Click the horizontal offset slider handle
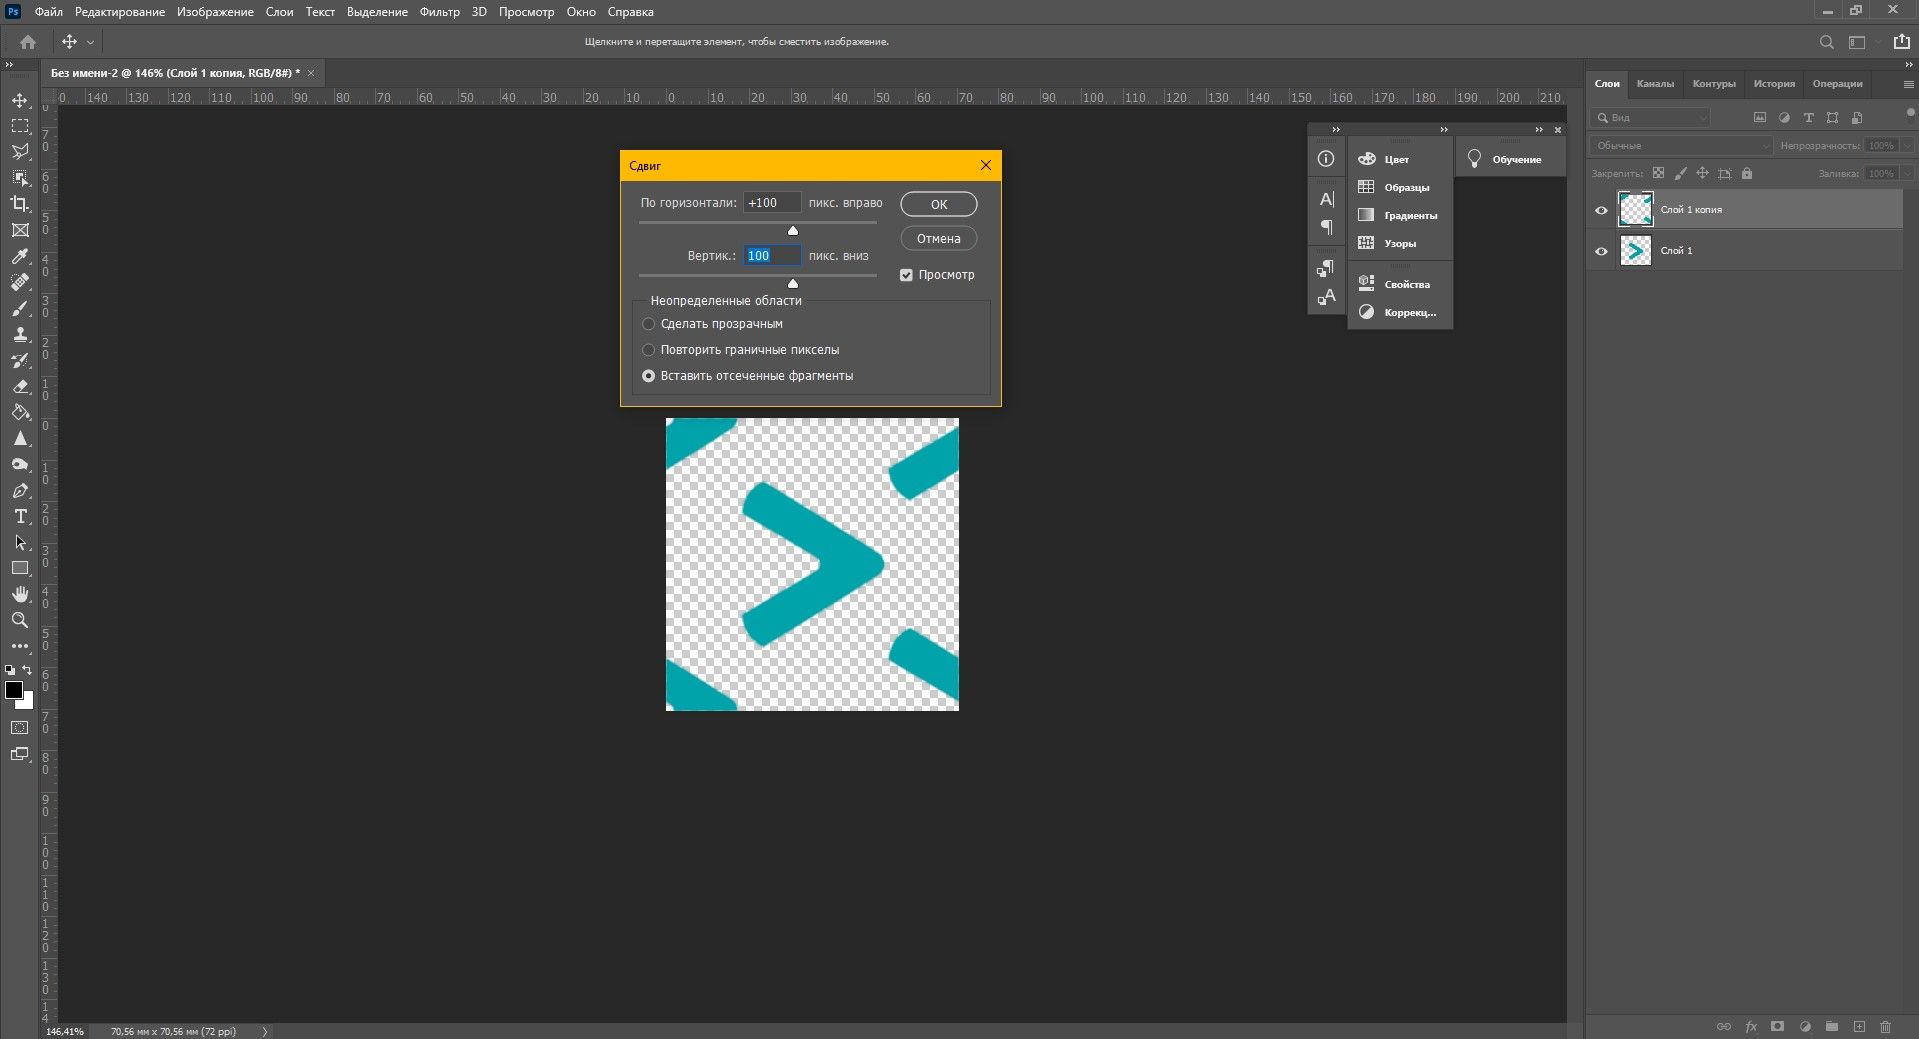 pyautogui.click(x=793, y=231)
